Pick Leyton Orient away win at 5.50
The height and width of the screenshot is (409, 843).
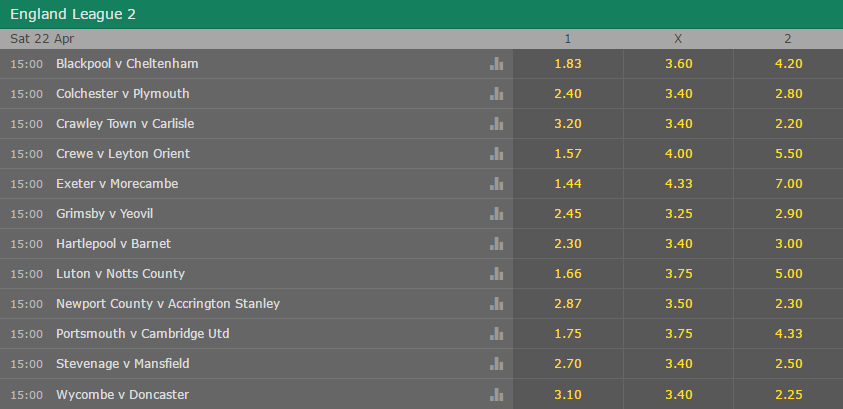pyautogui.click(x=788, y=154)
